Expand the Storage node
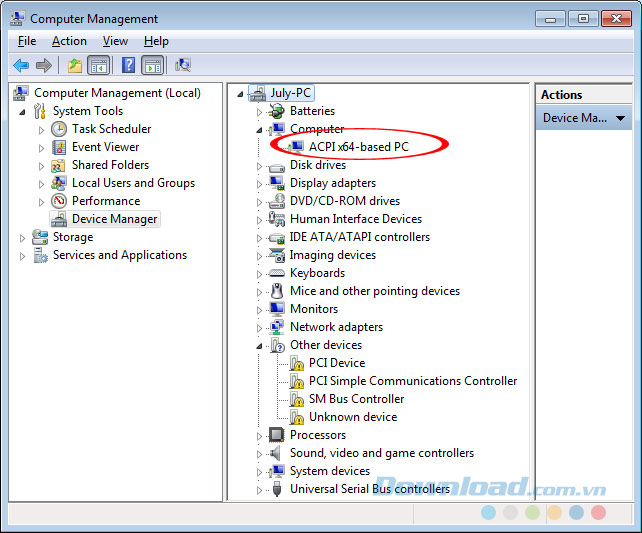The width and height of the screenshot is (642, 533). tap(22, 238)
